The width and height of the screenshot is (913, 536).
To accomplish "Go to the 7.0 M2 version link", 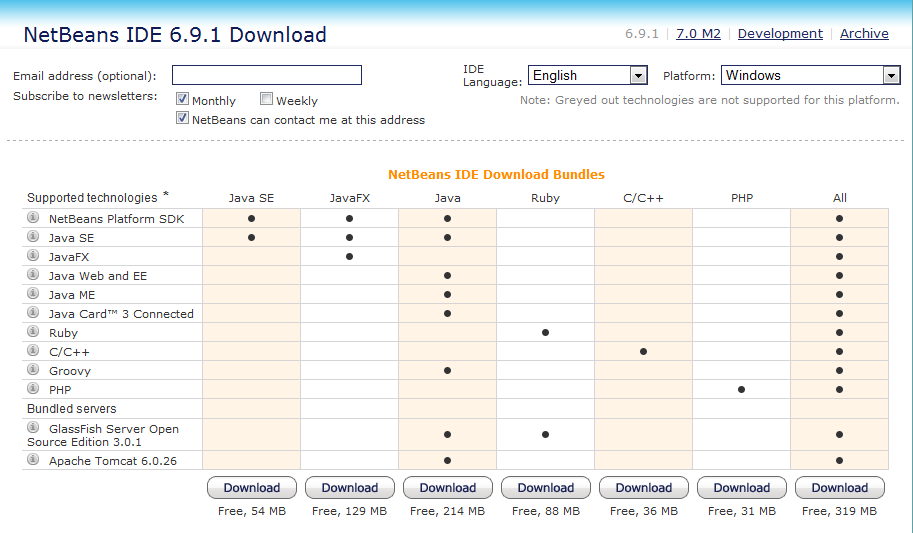I will pyautogui.click(x=698, y=33).
